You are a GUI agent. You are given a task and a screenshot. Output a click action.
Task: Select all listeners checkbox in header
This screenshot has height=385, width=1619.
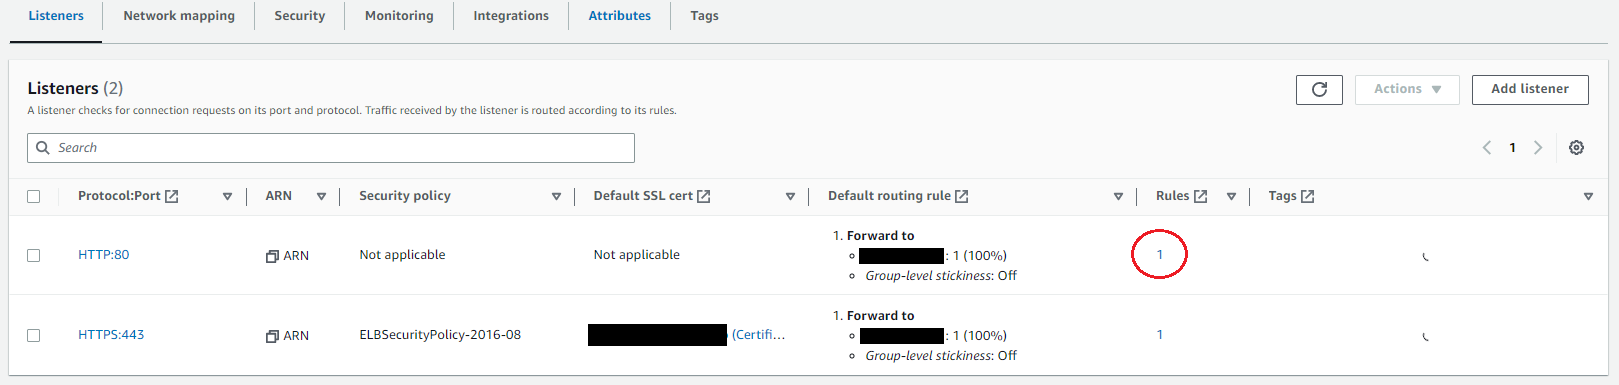(x=34, y=196)
